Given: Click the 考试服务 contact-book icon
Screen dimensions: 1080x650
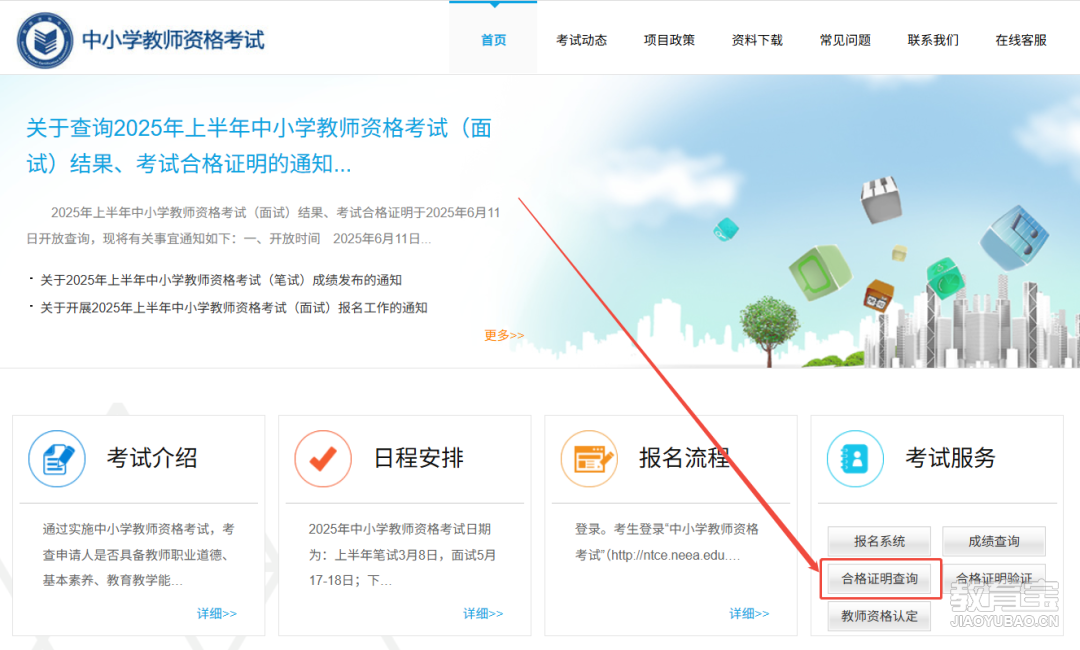Looking at the screenshot, I should click(x=855, y=459).
